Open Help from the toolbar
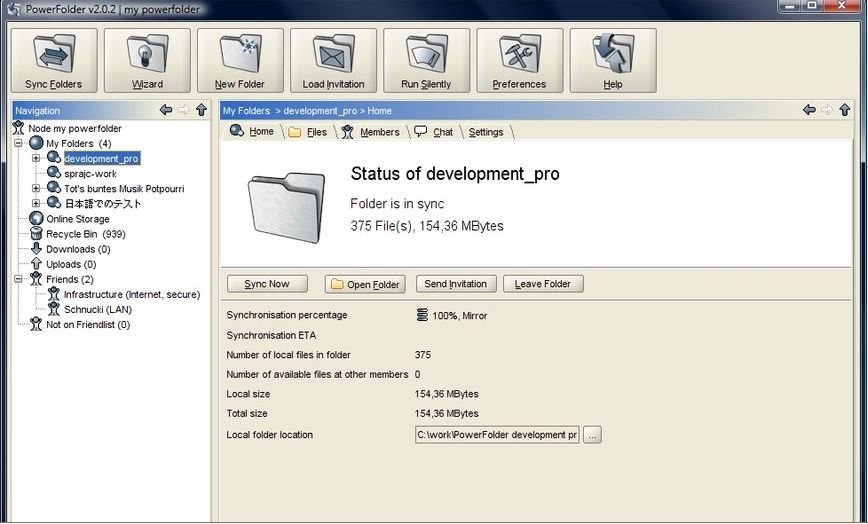This screenshot has width=868, height=524. (613, 61)
